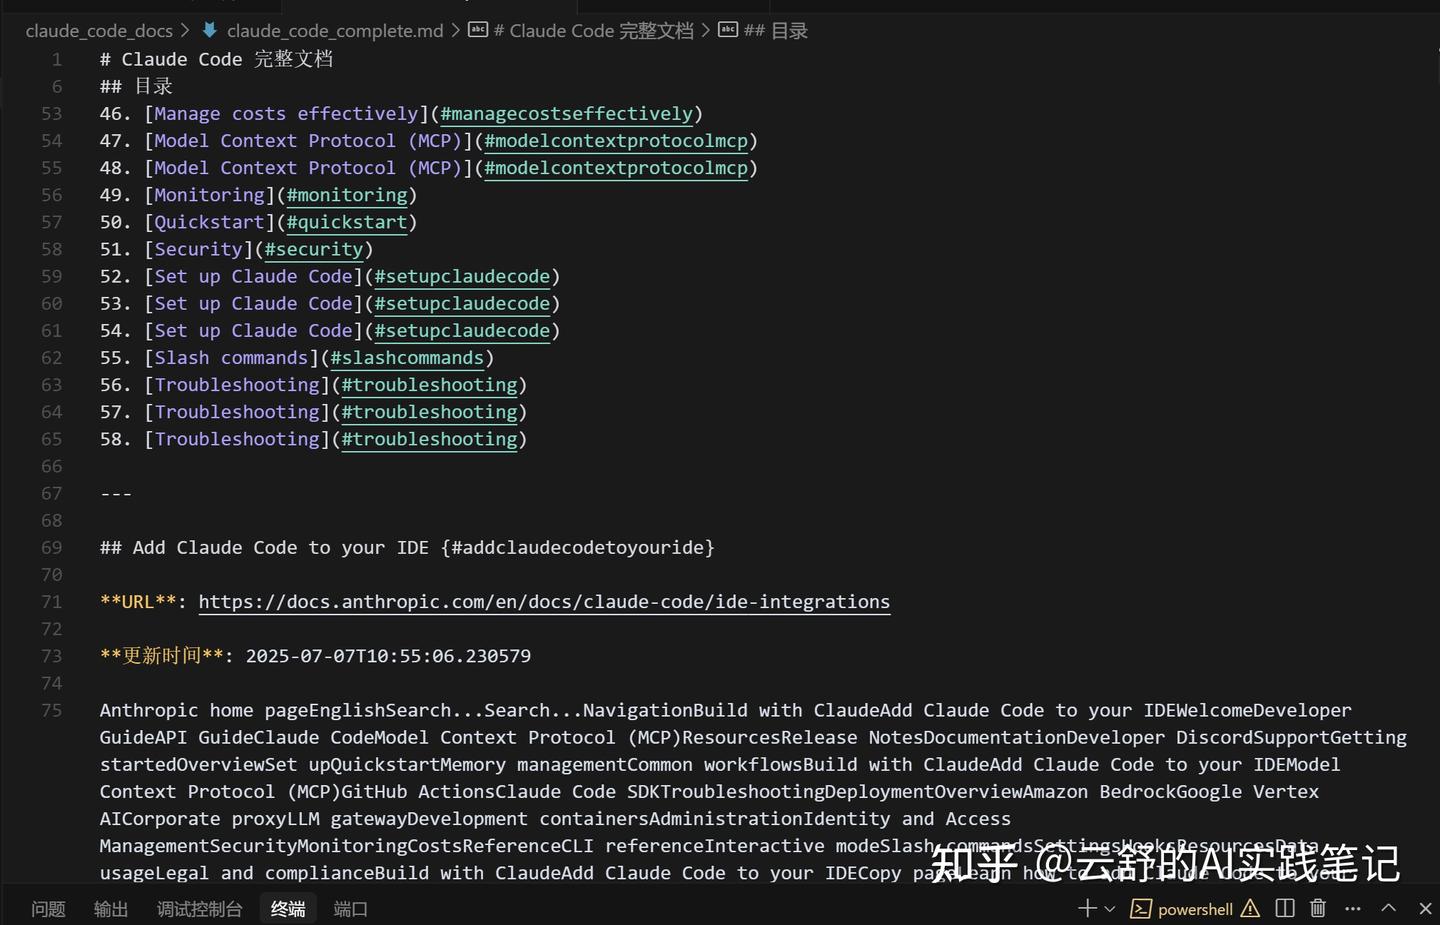Screen dimensions: 1440x925
Task: Open the claude_code_docs breadcrumb dropdown
Action: point(98,30)
